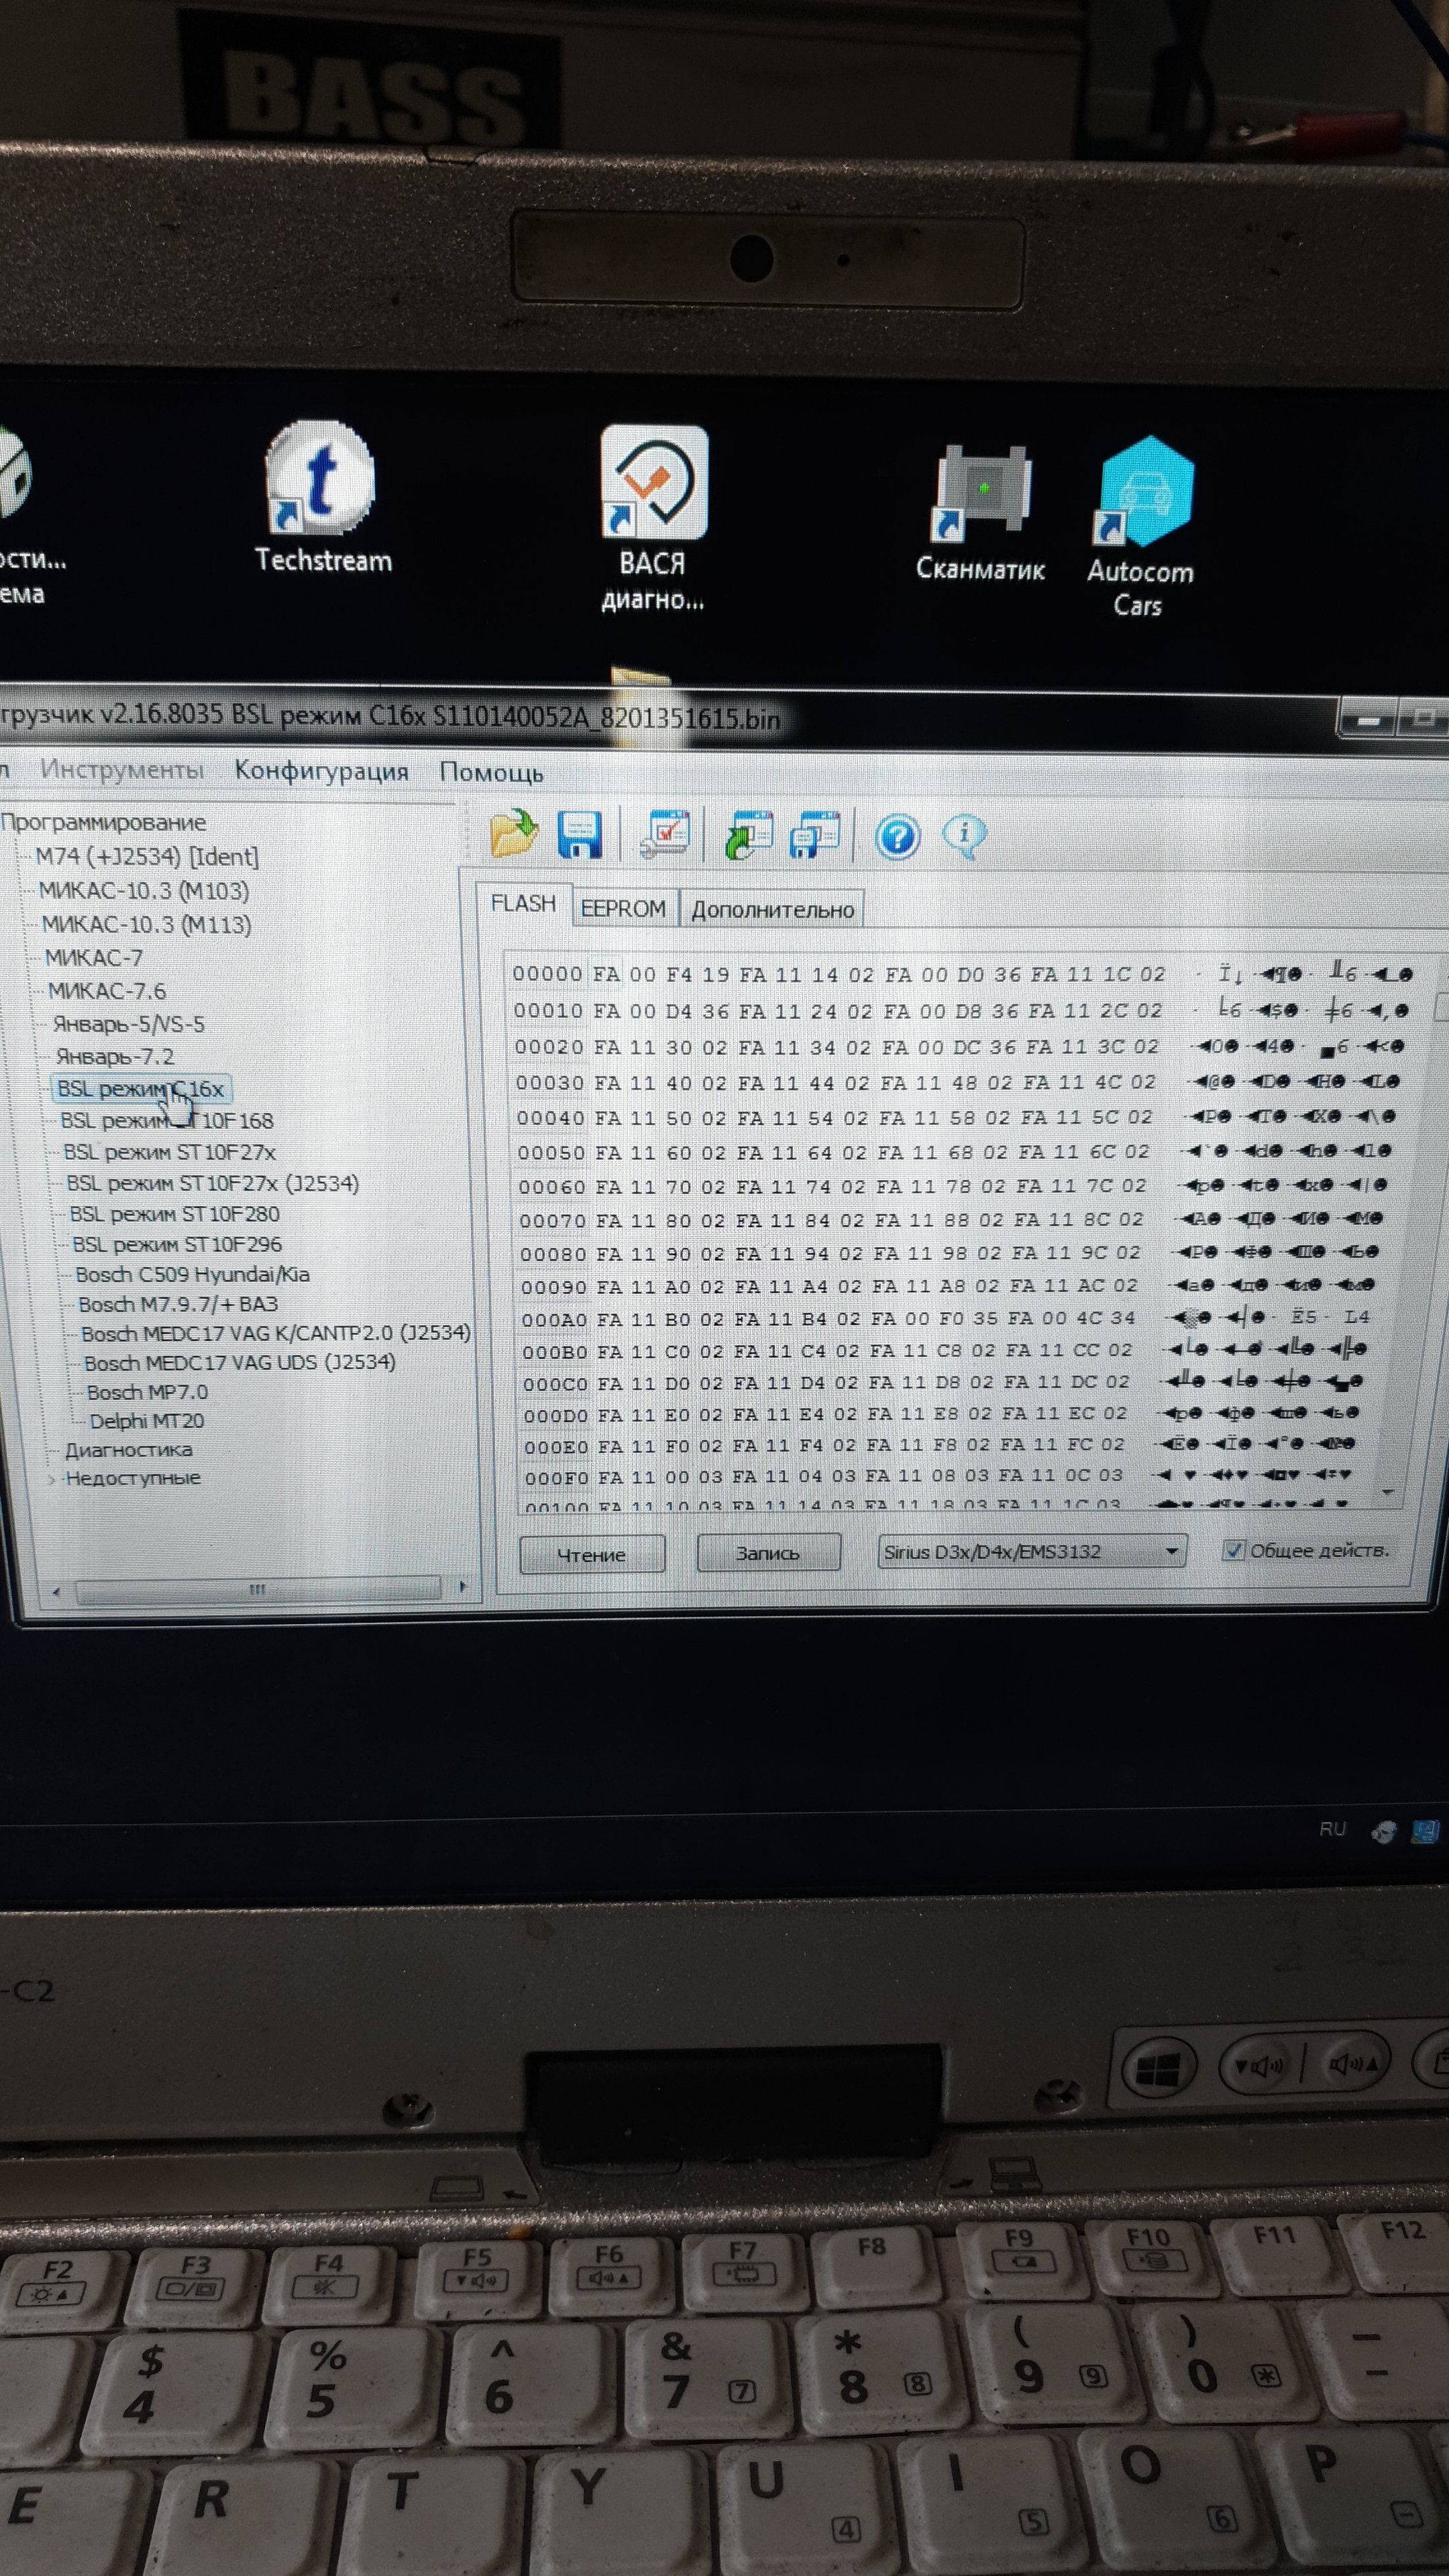Click the window with green arrow icon

pos(749,835)
